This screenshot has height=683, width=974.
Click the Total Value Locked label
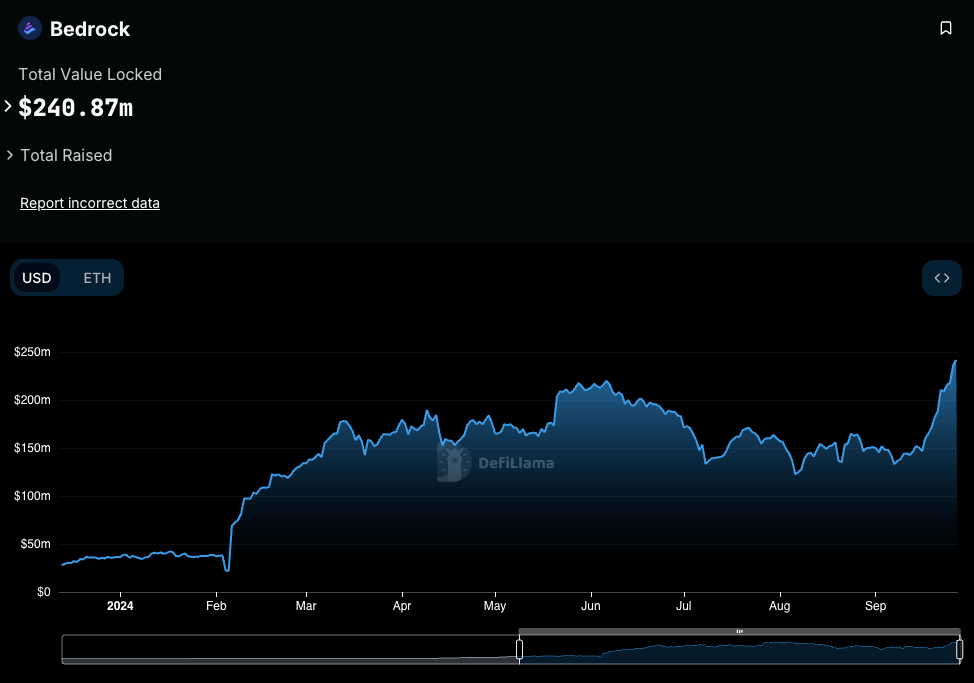[x=90, y=75]
